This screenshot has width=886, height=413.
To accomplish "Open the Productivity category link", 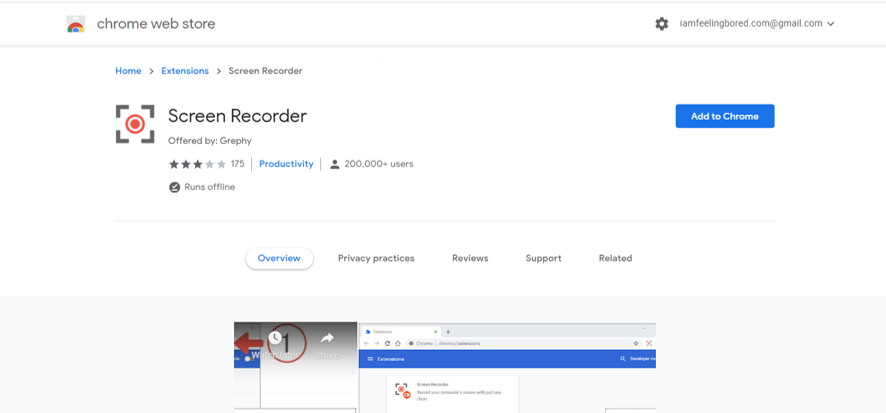I will point(286,164).
